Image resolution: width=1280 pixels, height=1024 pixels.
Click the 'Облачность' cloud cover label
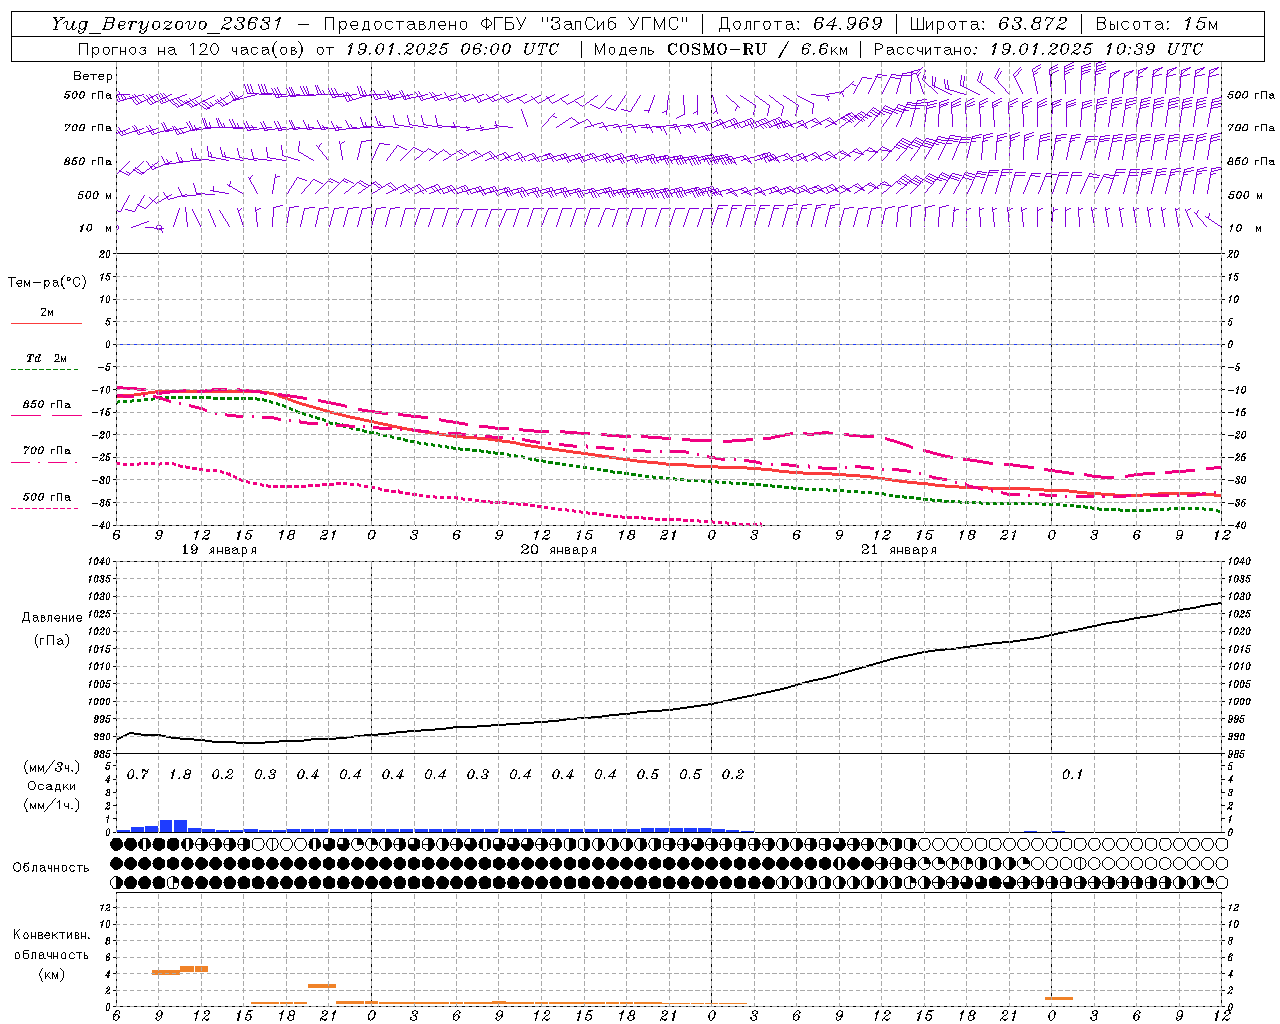pos(51,868)
